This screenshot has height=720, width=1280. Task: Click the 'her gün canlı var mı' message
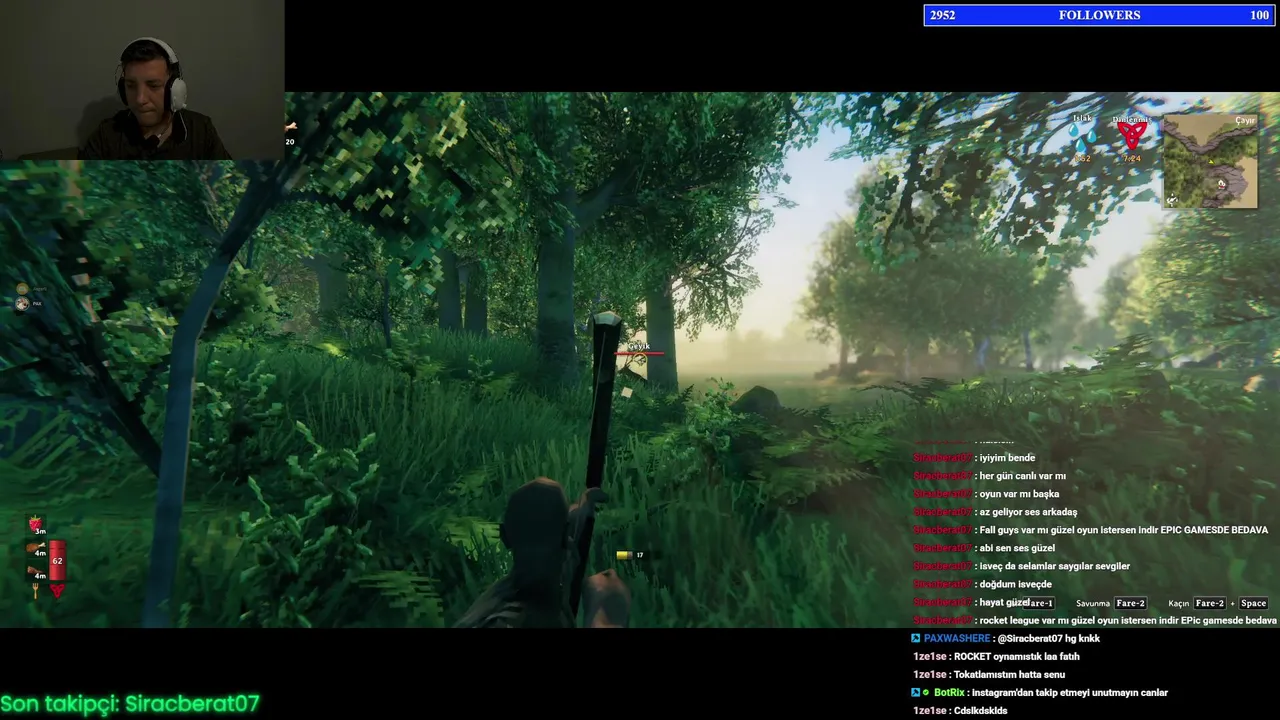point(1023,476)
